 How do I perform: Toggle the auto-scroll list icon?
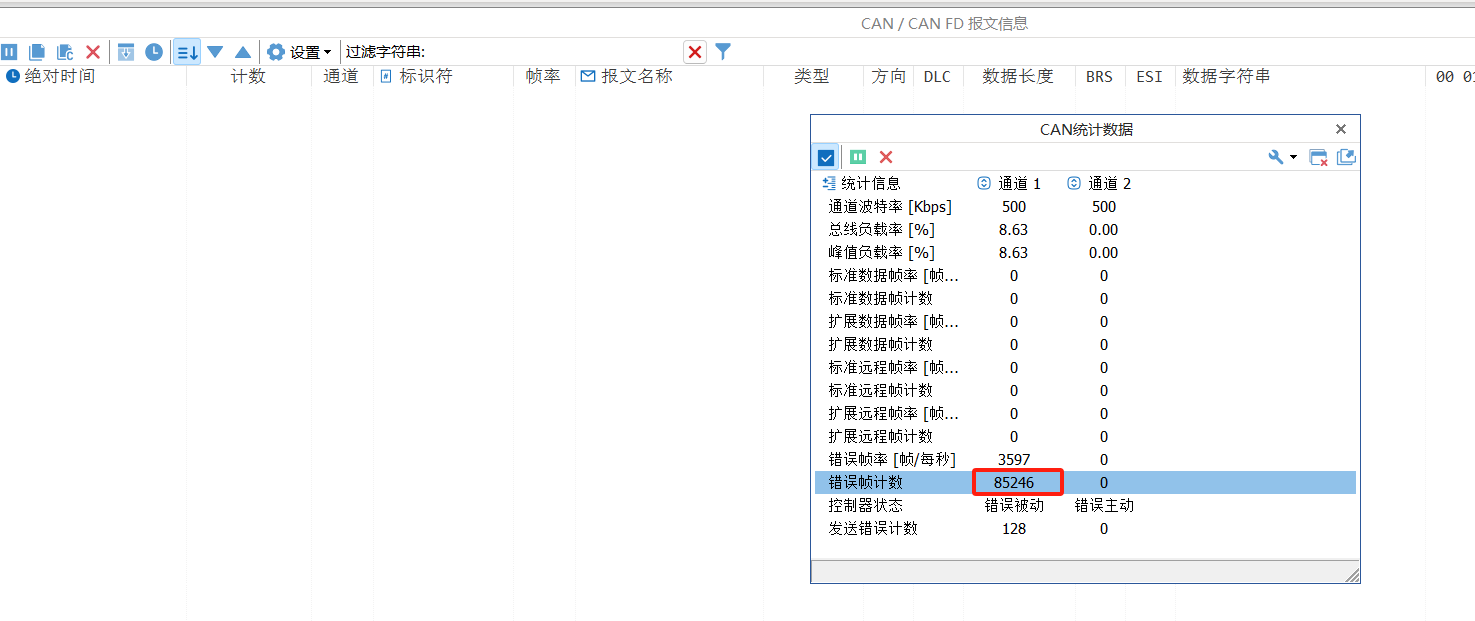point(187,52)
